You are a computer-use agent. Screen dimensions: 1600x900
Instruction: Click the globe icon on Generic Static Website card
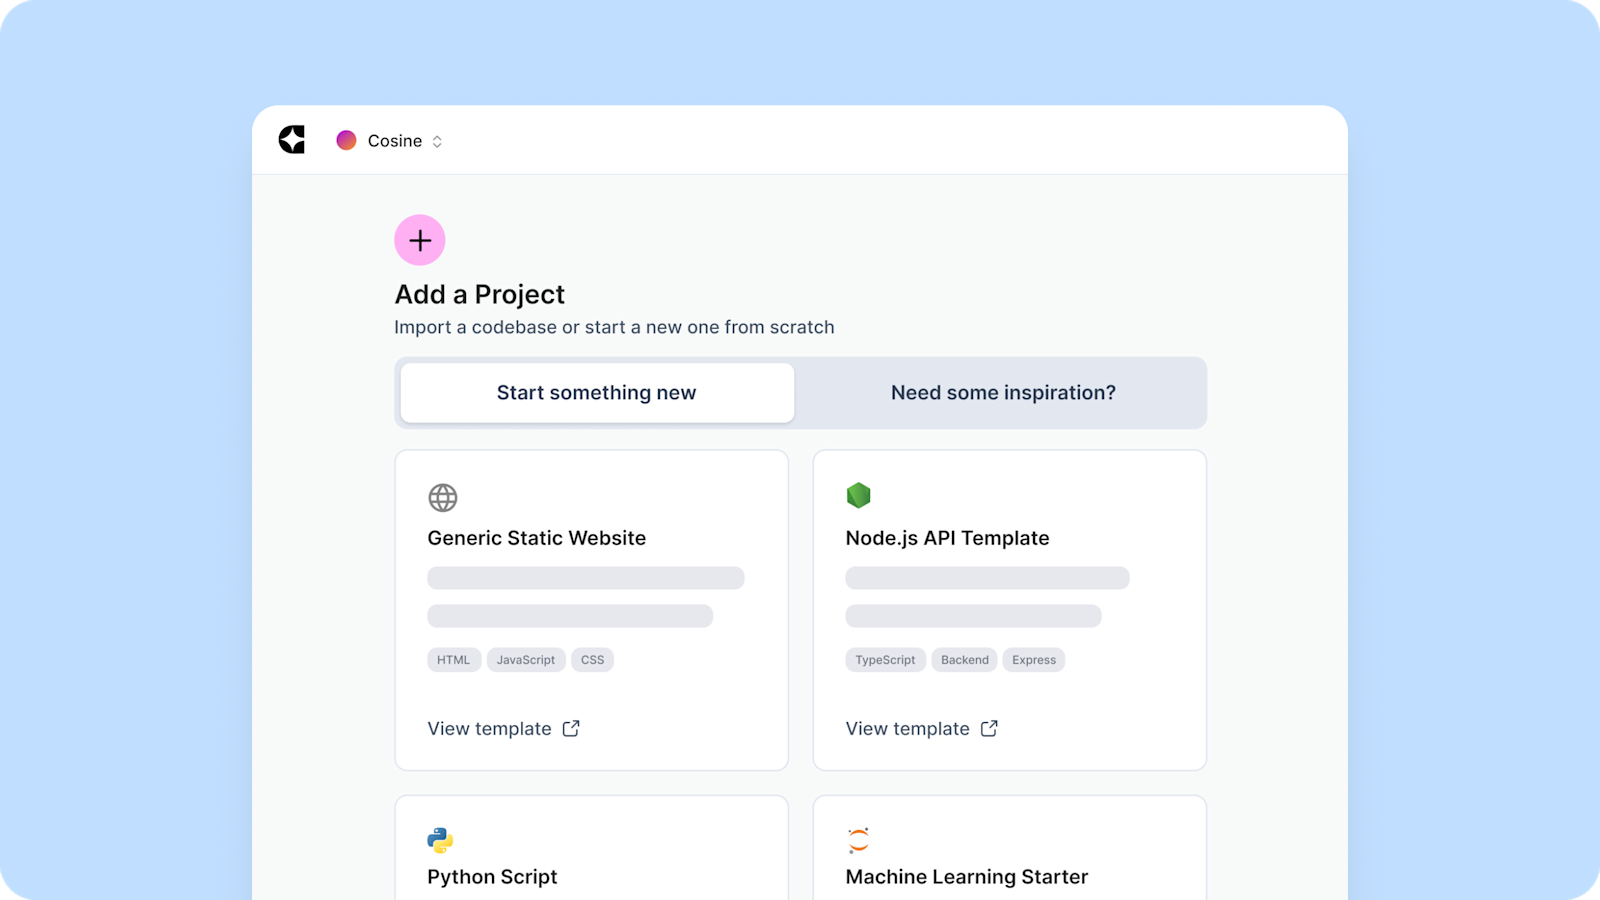point(441,497)
